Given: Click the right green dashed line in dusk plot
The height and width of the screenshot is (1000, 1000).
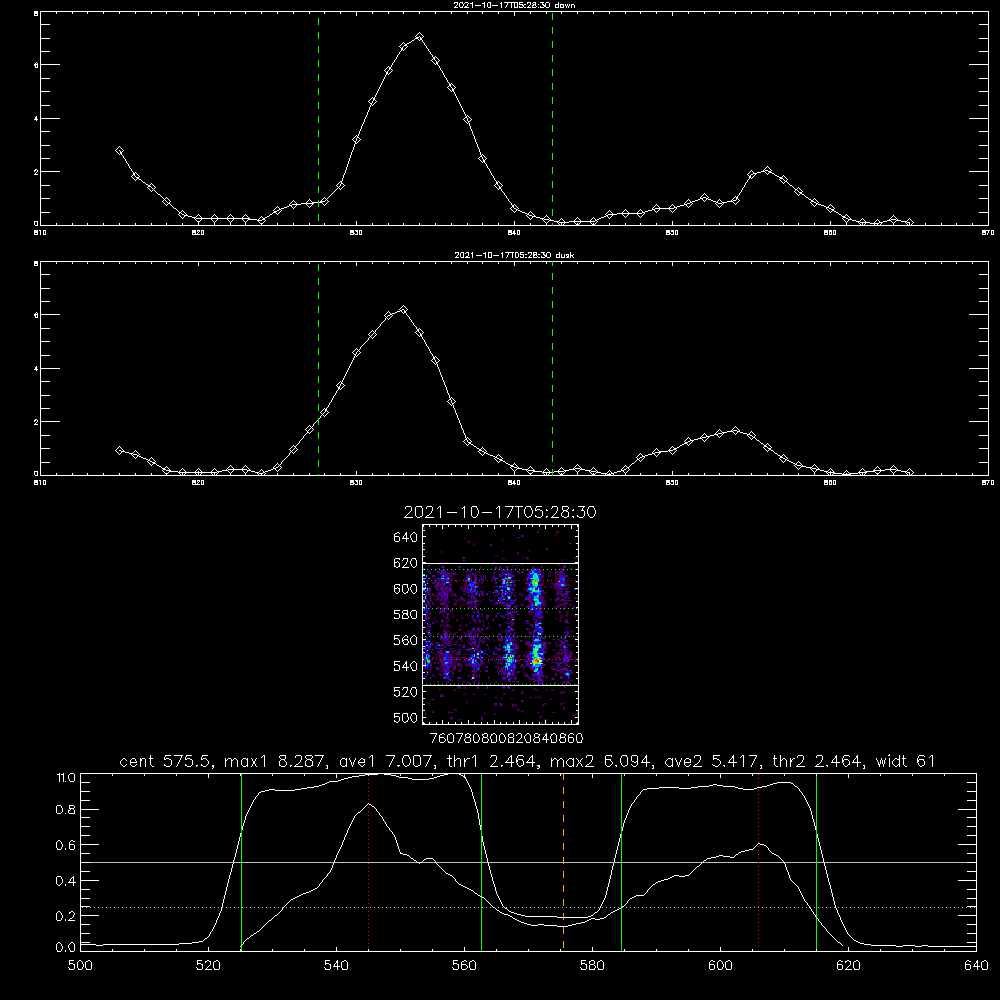Looking at the screenshot, I should click(x=552, y=368).
